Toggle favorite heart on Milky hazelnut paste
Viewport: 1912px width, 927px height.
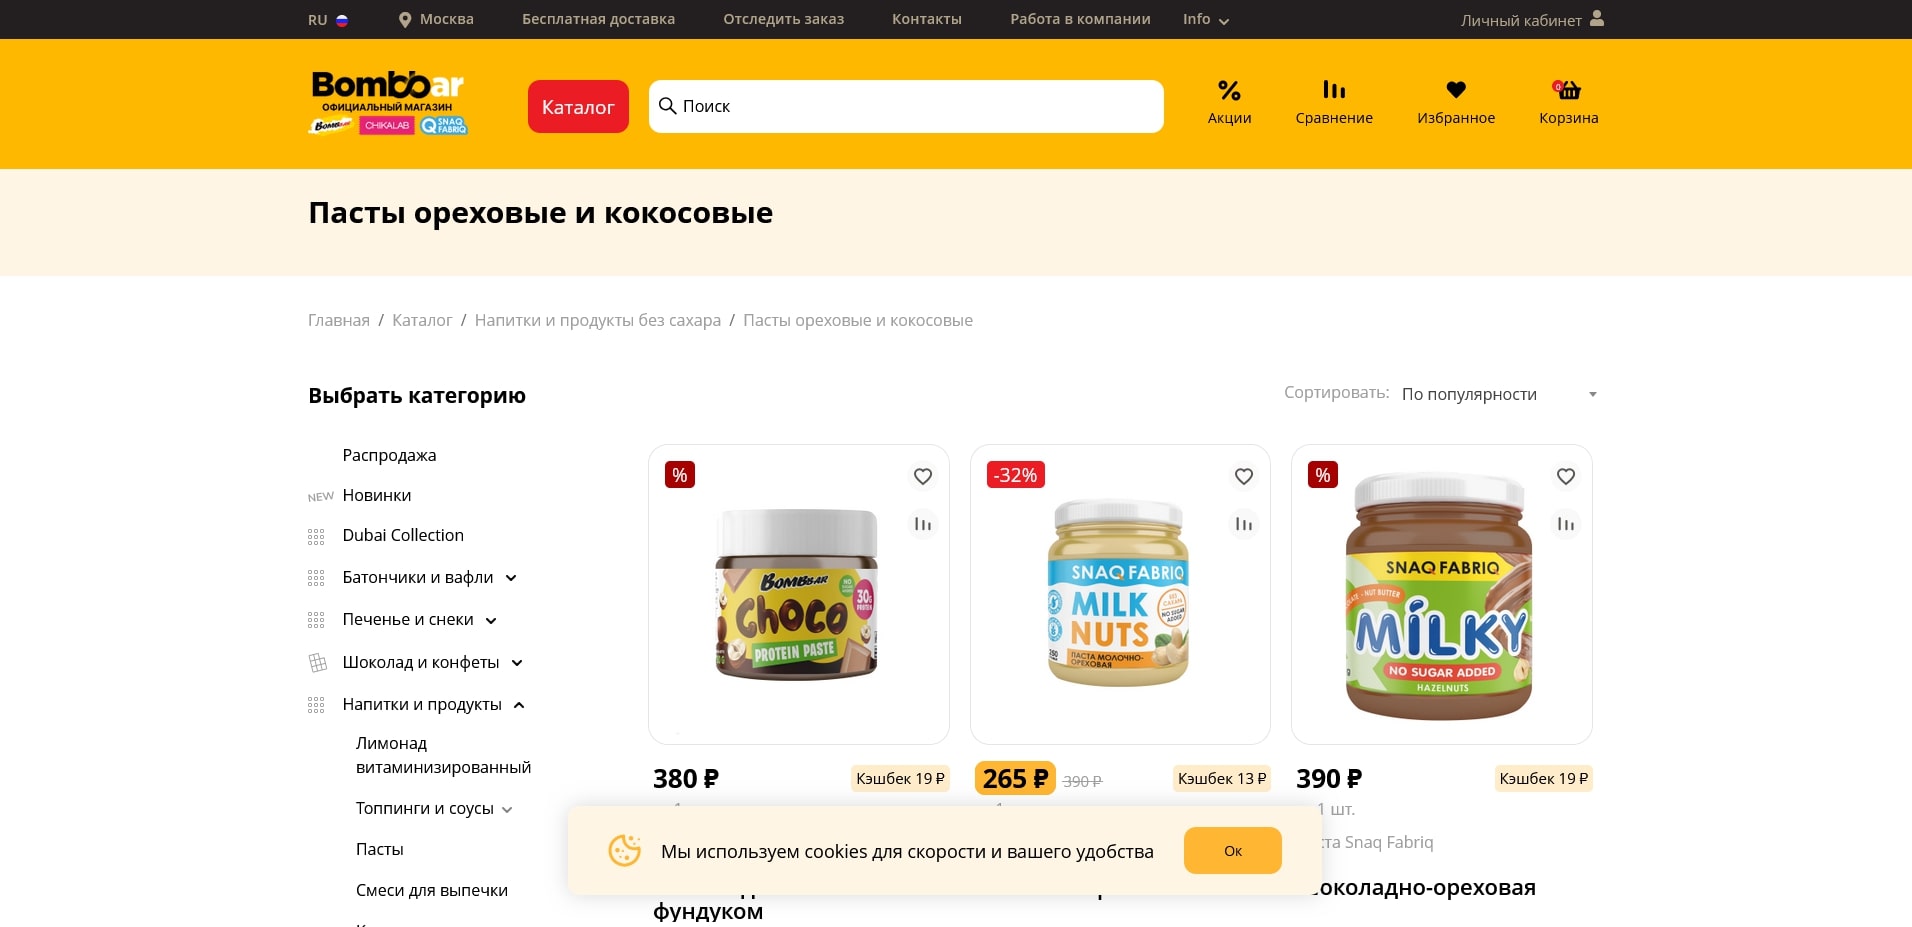click(x=1566, y=477)
